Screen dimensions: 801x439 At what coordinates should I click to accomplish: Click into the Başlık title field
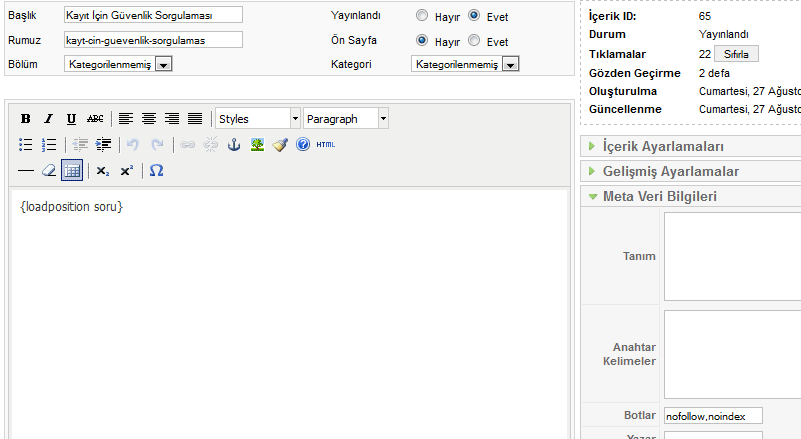153,16
